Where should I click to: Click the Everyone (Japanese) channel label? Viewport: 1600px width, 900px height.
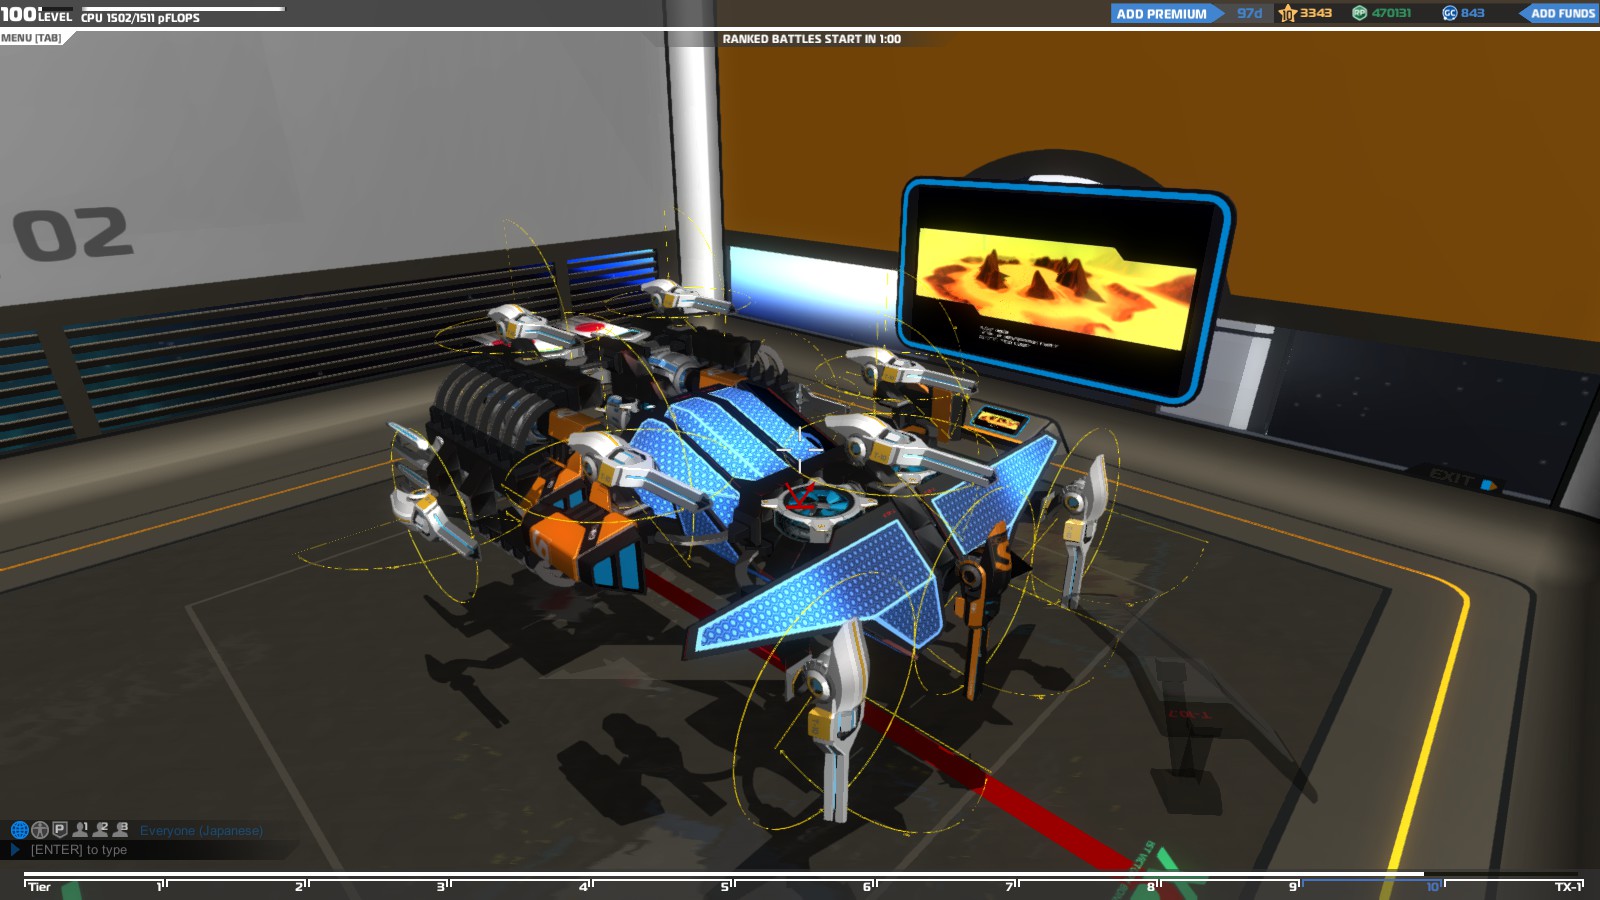pos(201,831)
